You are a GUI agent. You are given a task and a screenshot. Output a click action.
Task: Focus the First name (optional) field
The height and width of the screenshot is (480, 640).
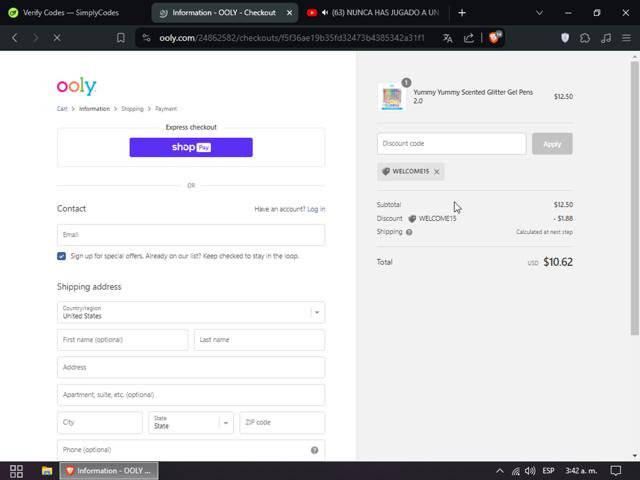pos(122,340)
